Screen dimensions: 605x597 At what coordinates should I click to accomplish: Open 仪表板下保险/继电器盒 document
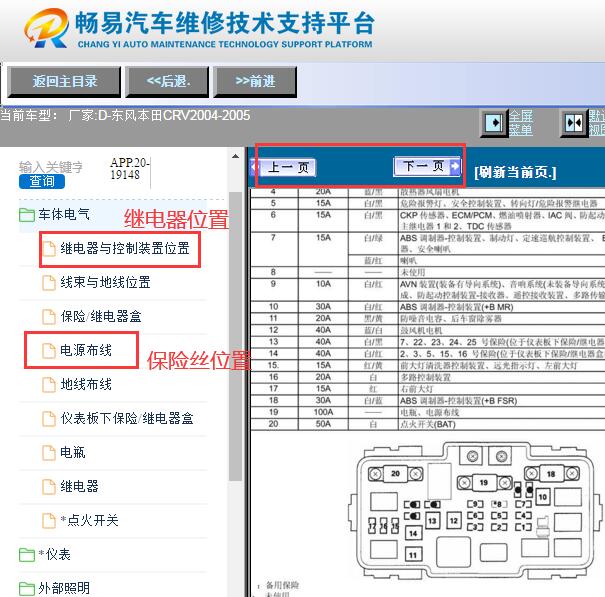127,418
